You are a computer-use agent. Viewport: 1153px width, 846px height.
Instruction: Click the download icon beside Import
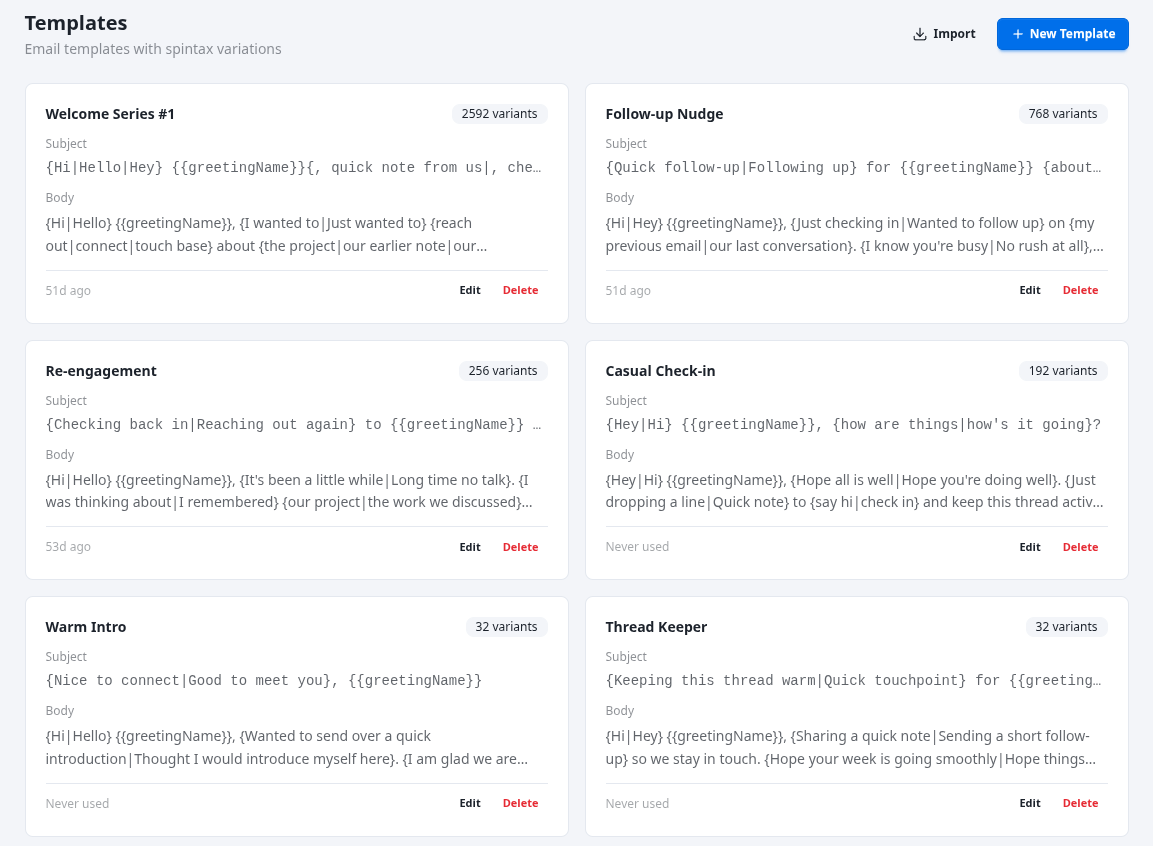point(919,33)
